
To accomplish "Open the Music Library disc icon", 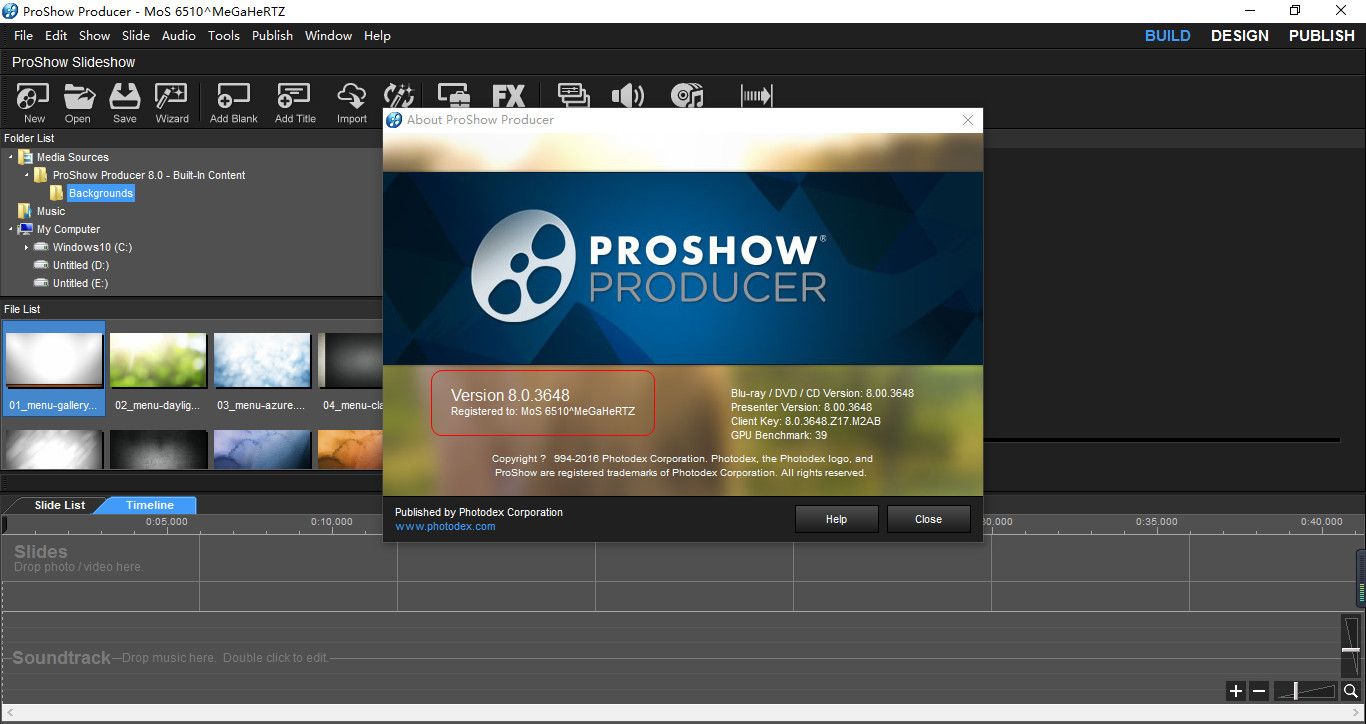I will pos(687,96).
